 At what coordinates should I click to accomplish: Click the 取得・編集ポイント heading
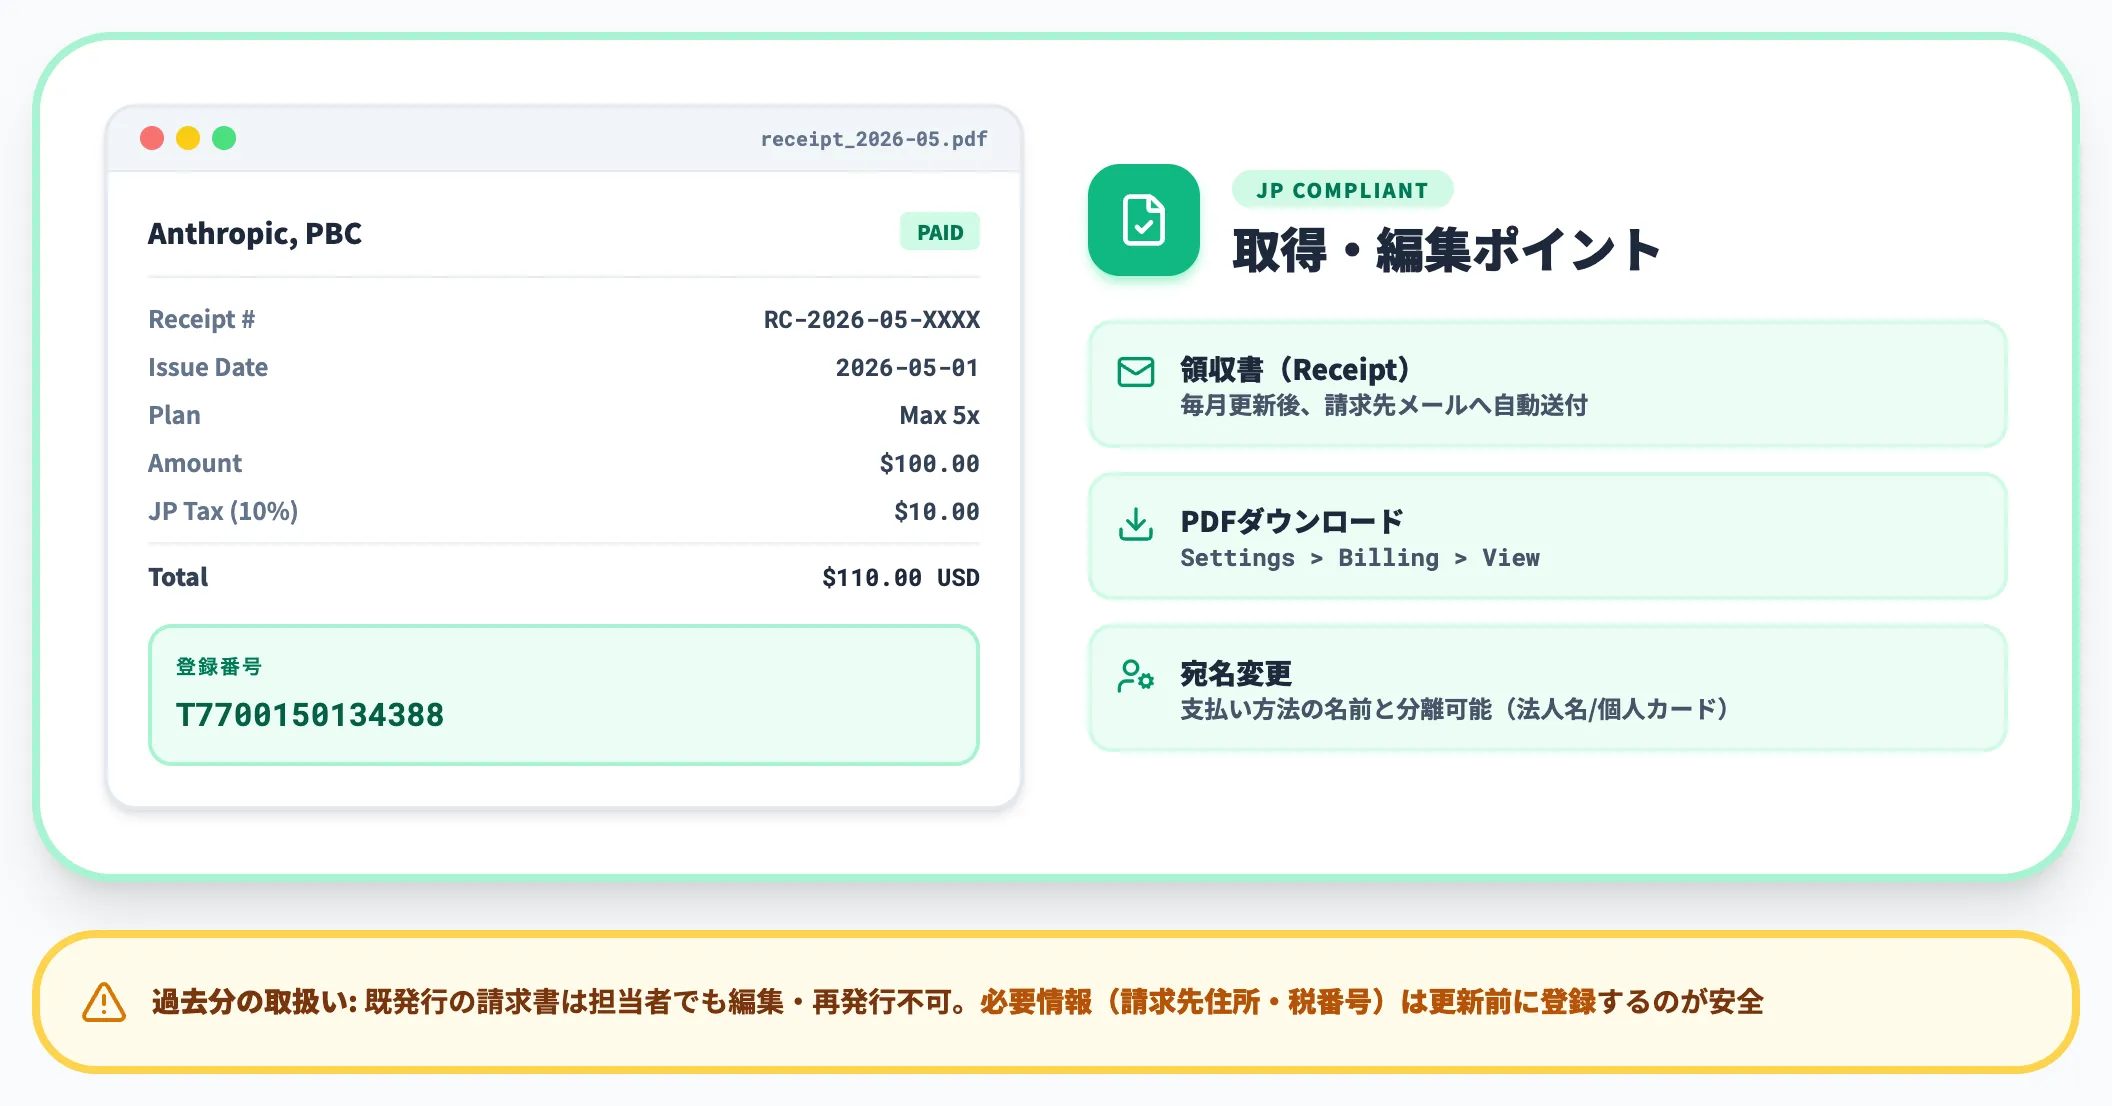[x=1446, y=250]
